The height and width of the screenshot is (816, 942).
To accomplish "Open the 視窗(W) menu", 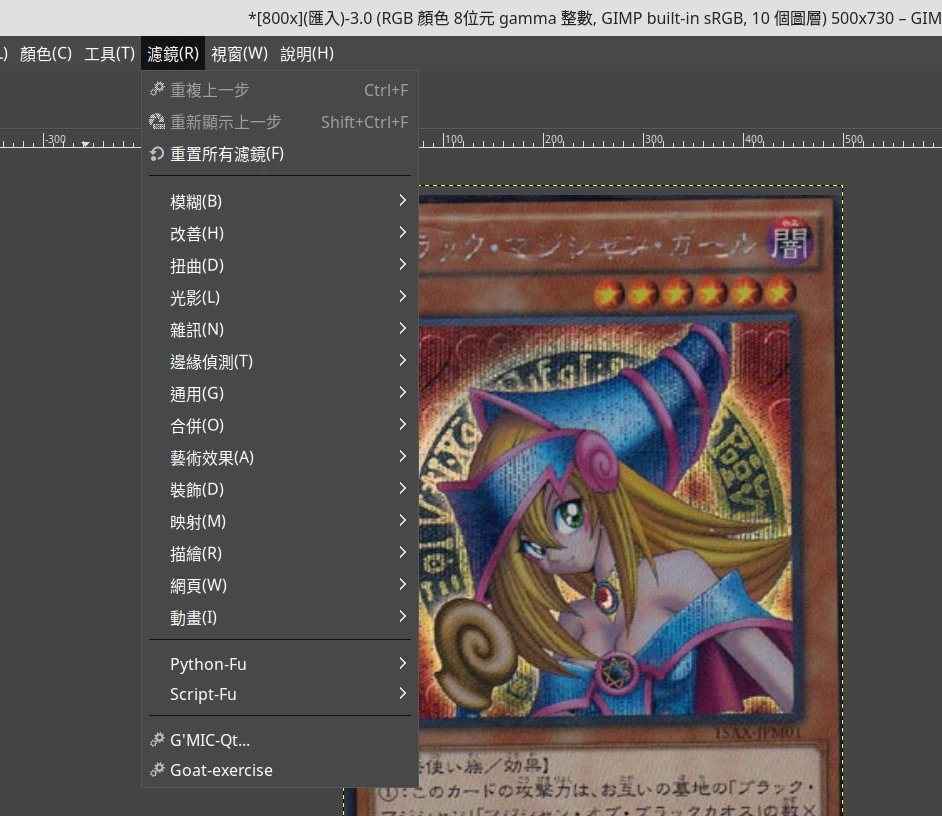I will click(239, 54).
